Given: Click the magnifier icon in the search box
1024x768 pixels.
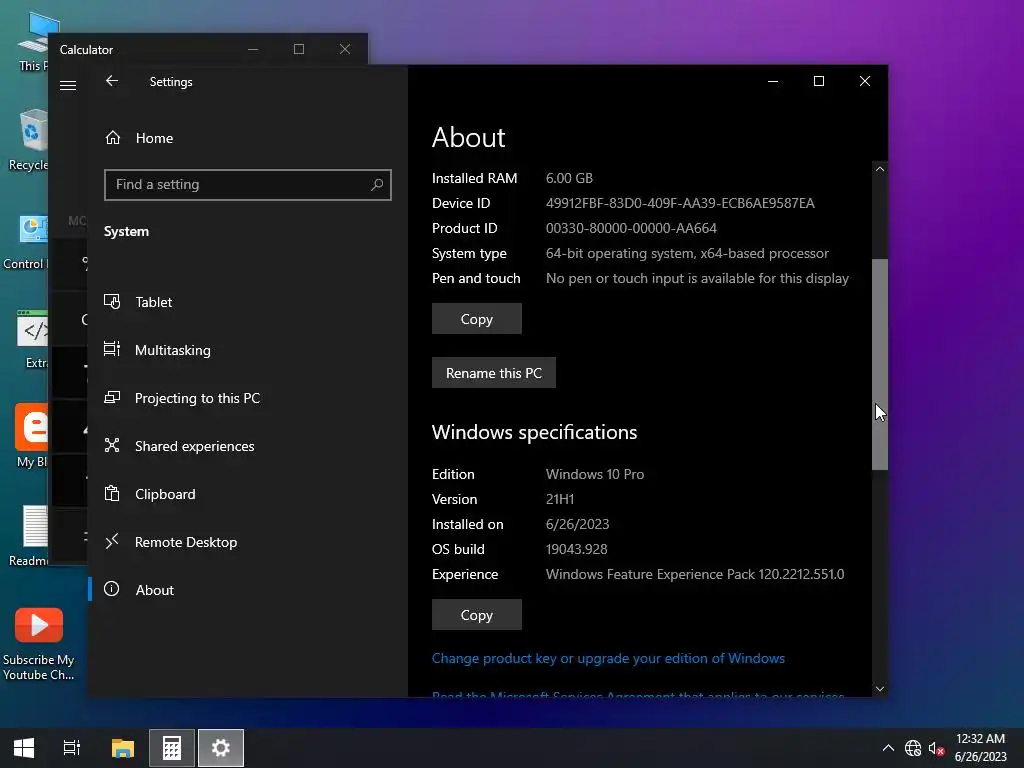Looking at the screenshot, I should click(x=377, y=185).
